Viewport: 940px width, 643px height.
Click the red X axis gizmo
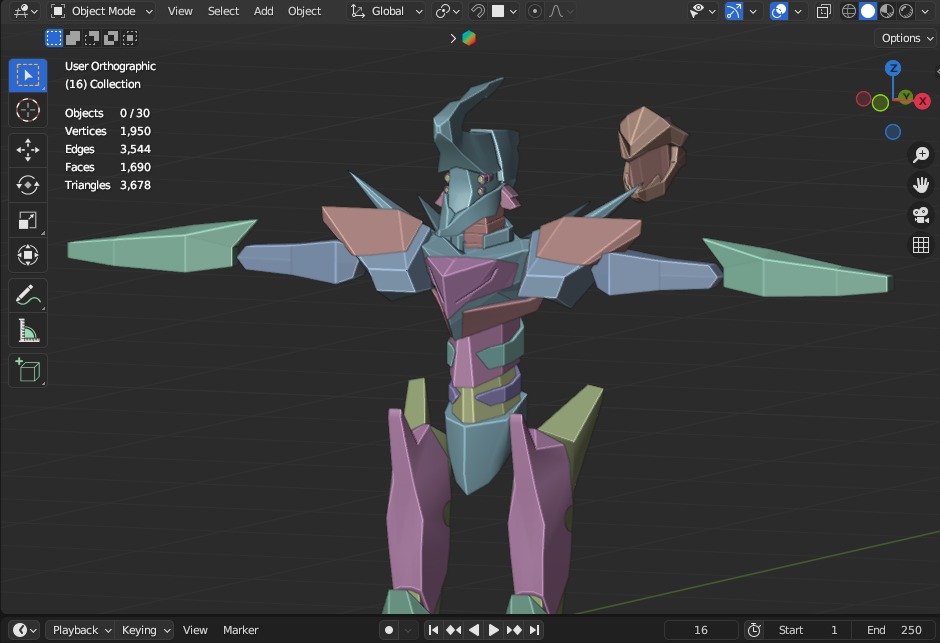(923, 101)
